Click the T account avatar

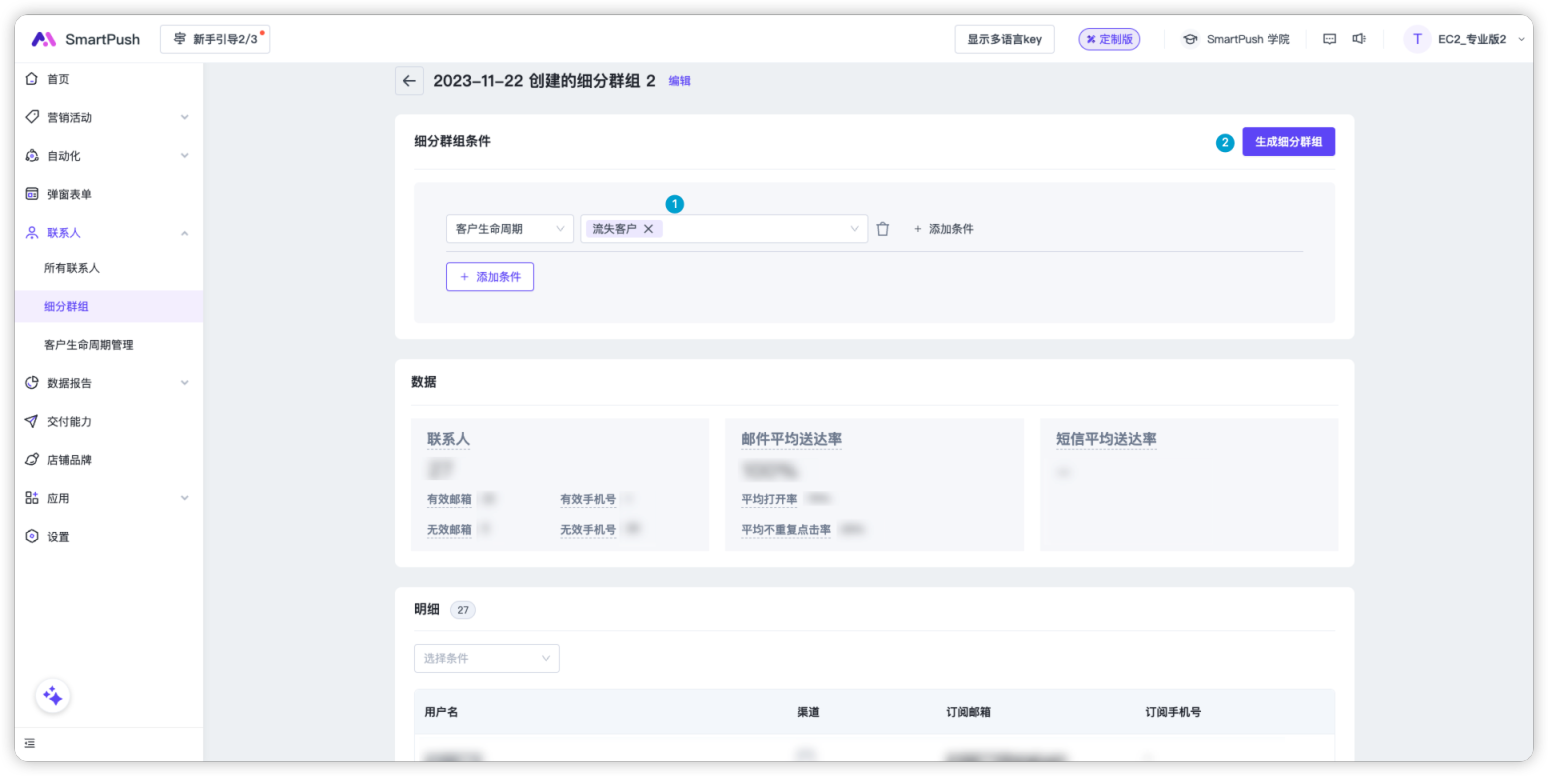point(1416,39)
